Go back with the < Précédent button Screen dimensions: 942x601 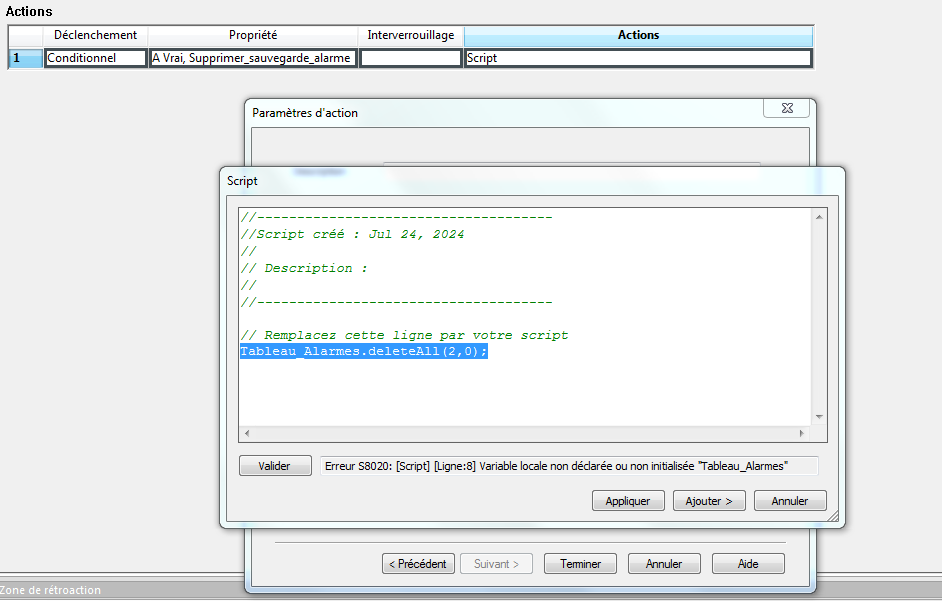[x=419, y=564]
